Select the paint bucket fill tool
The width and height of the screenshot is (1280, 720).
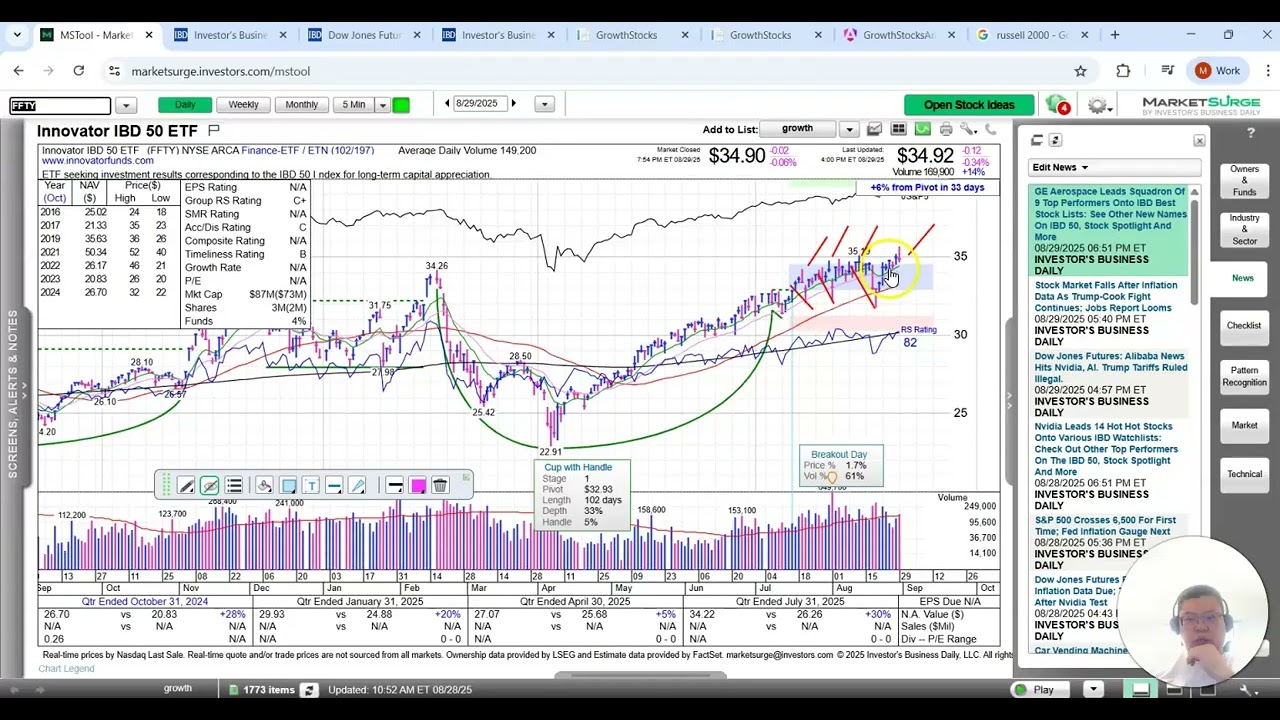(x=264, y=486)
